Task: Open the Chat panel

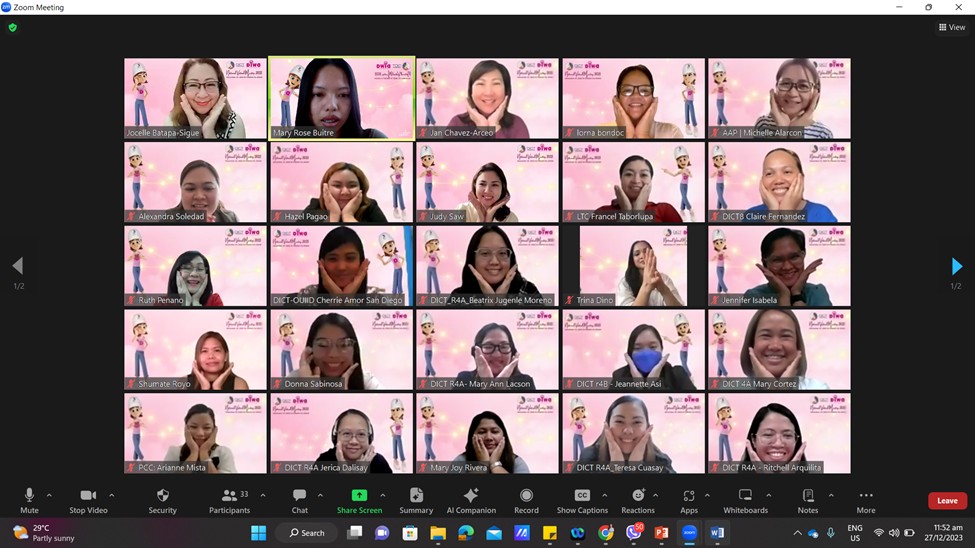Action: [x=299, y=499]
